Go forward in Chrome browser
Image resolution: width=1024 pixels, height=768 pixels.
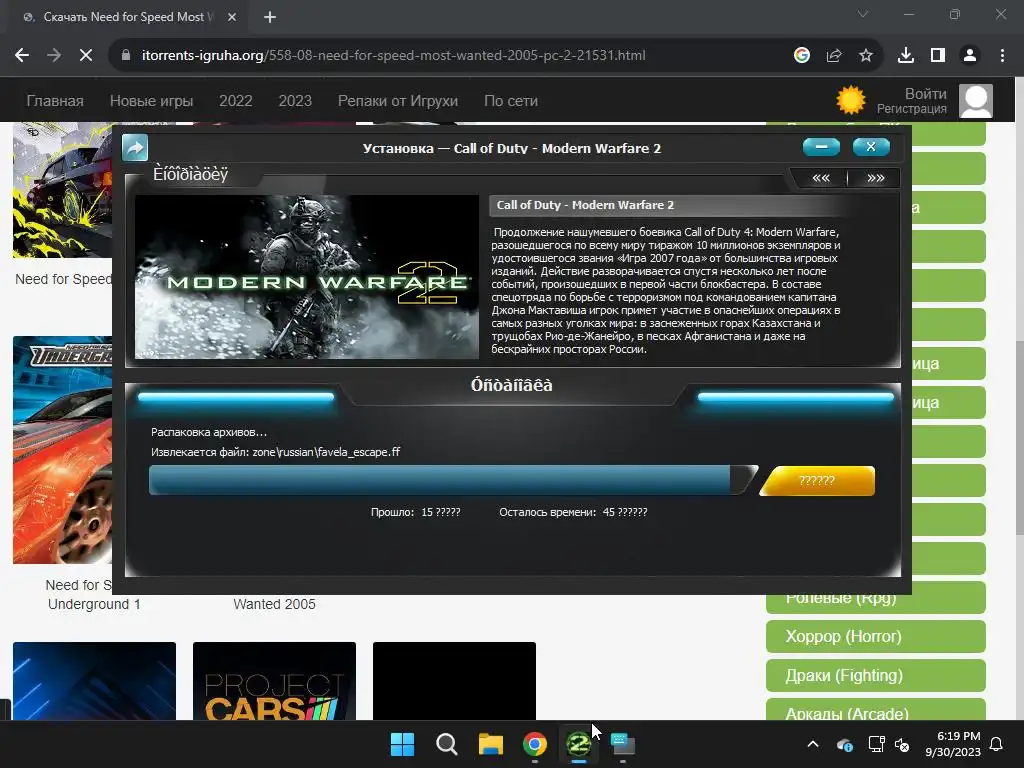click(54, 56)
